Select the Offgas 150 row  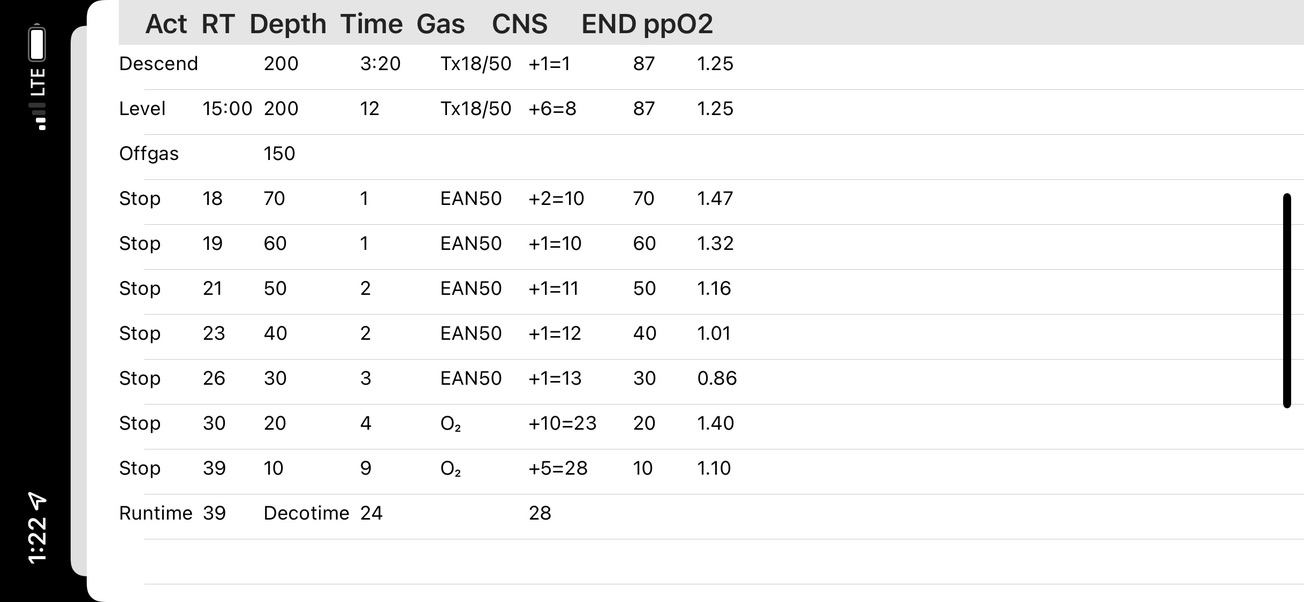pyautogui.click(x=711, y=154)
